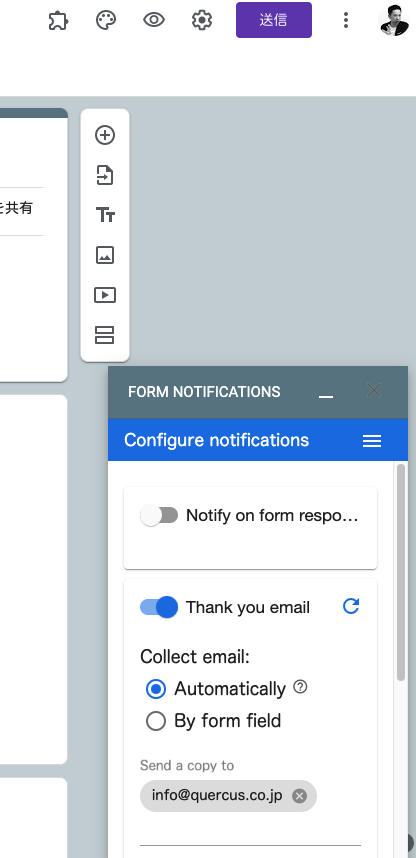Open the three-dot more options menu
The width and height of the screenshot is (416, 858).
(345, 20)
